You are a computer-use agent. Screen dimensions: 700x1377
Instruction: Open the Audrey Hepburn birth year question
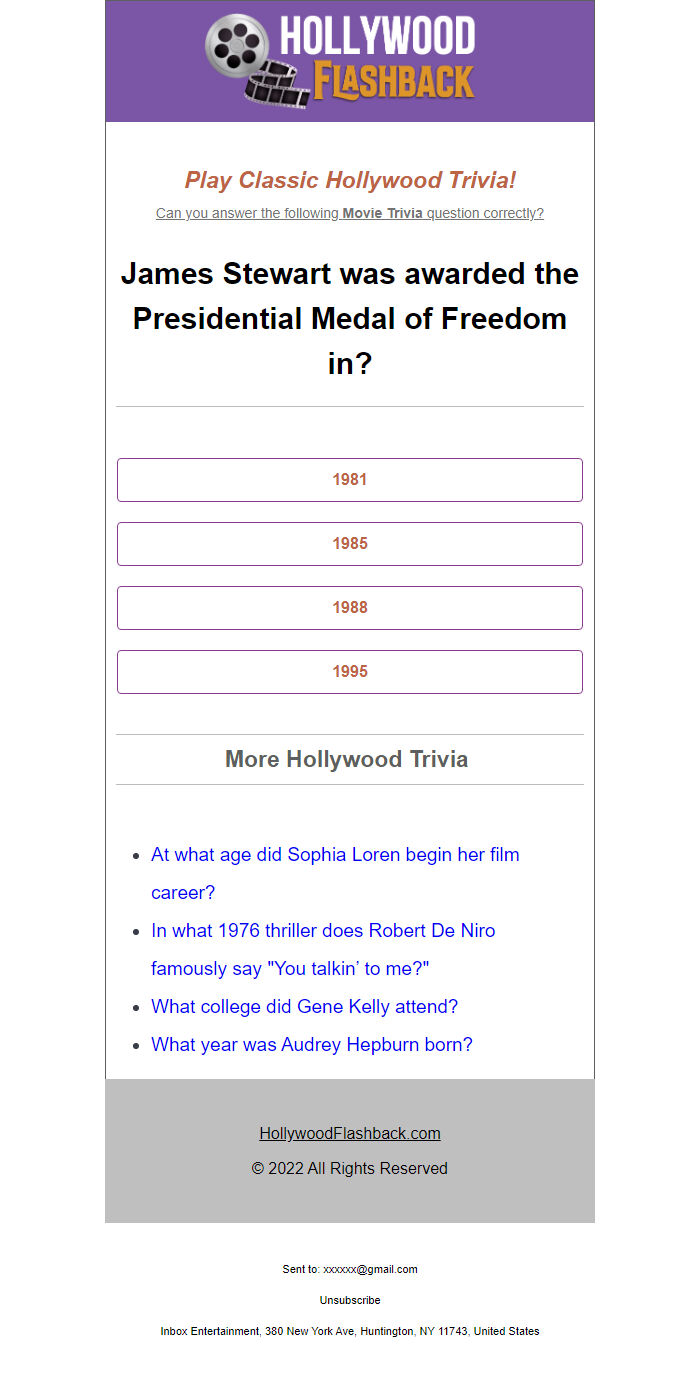point(311,1045)
